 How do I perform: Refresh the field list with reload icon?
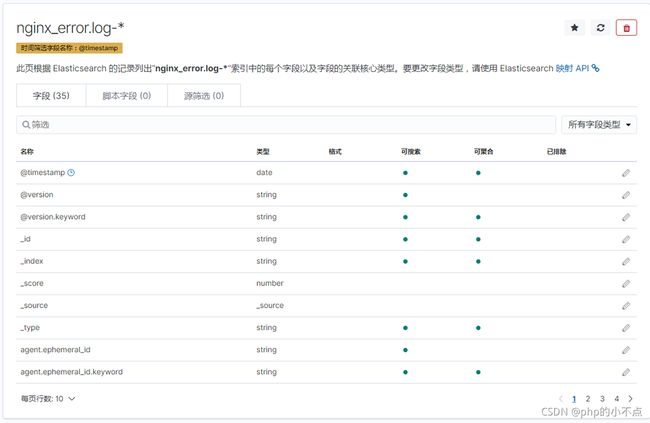[x=600, y=28]
